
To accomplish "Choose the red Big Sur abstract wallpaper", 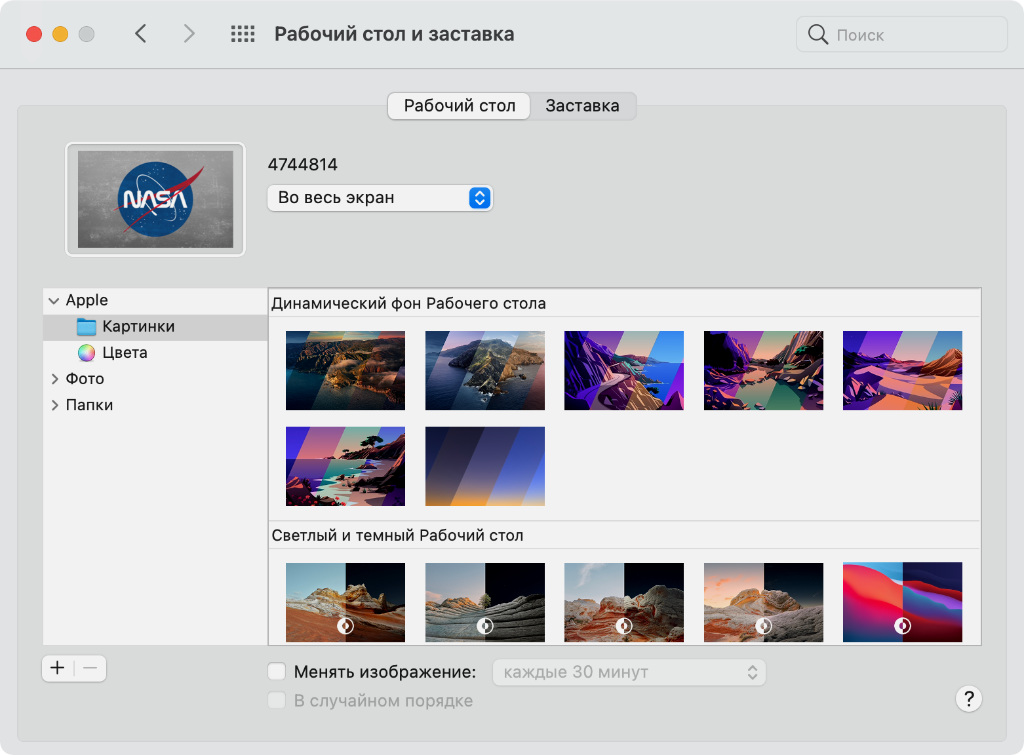I will 902,602.
